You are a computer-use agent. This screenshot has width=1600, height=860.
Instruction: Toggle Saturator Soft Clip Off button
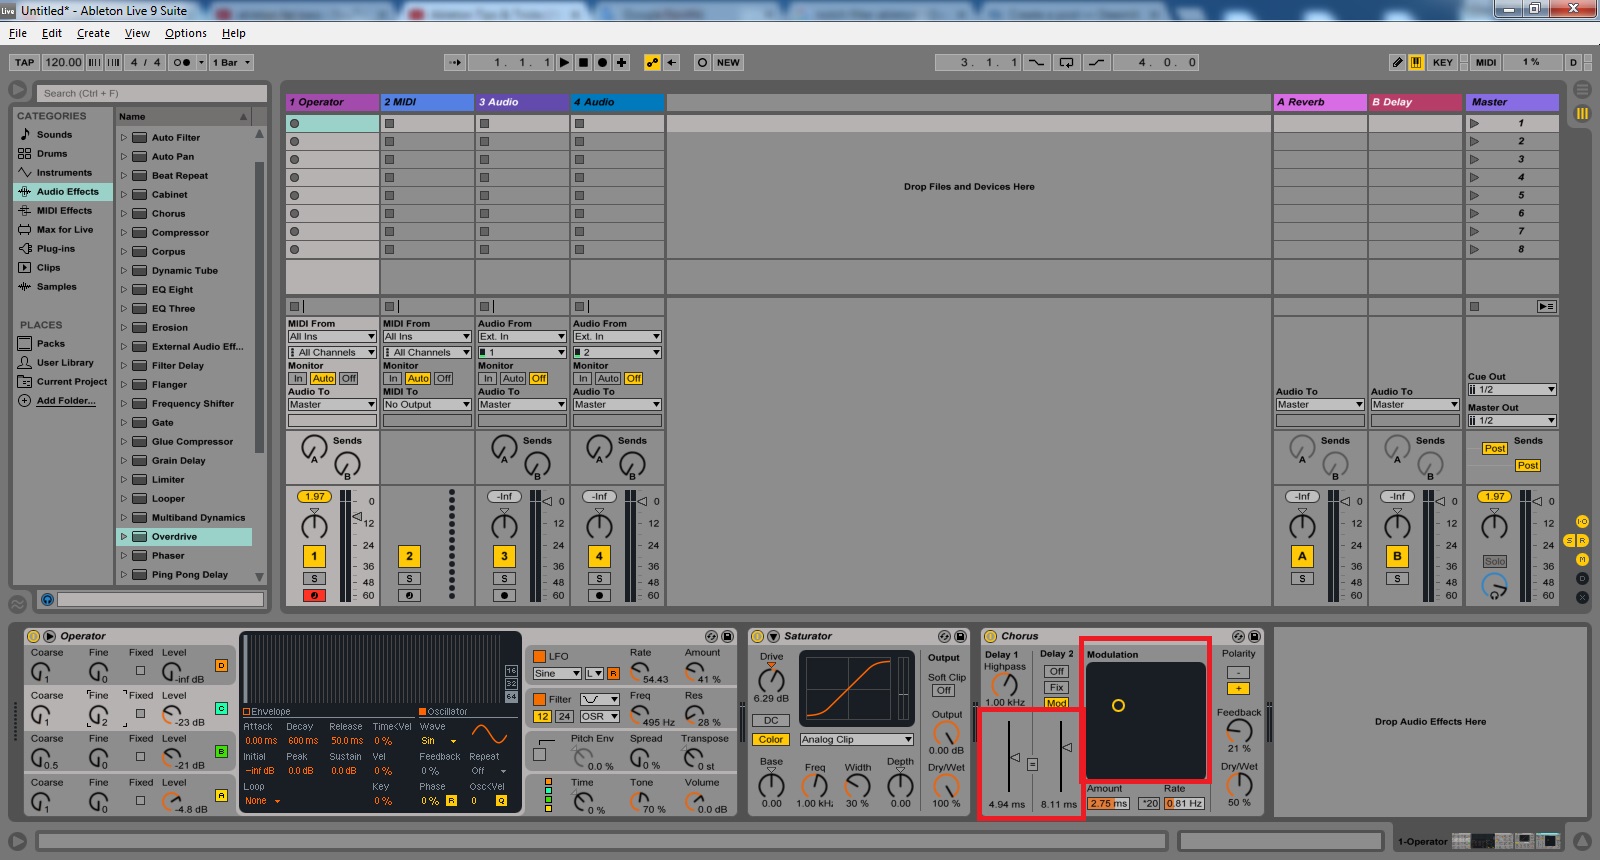pyautogui.click(x=943, y=690)
